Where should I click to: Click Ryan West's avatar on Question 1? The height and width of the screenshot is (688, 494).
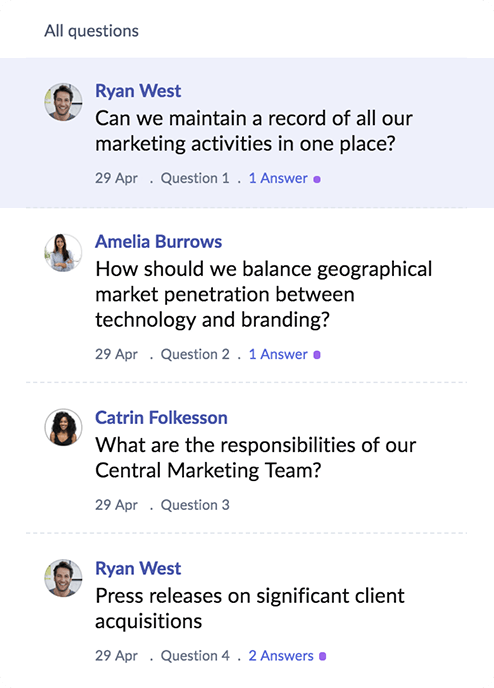click(x=63, y=102)
